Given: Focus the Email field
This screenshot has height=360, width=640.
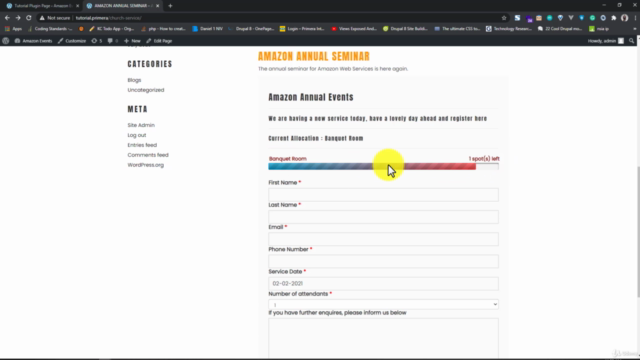Looking at the screenshot, I should tap(383, 239).
